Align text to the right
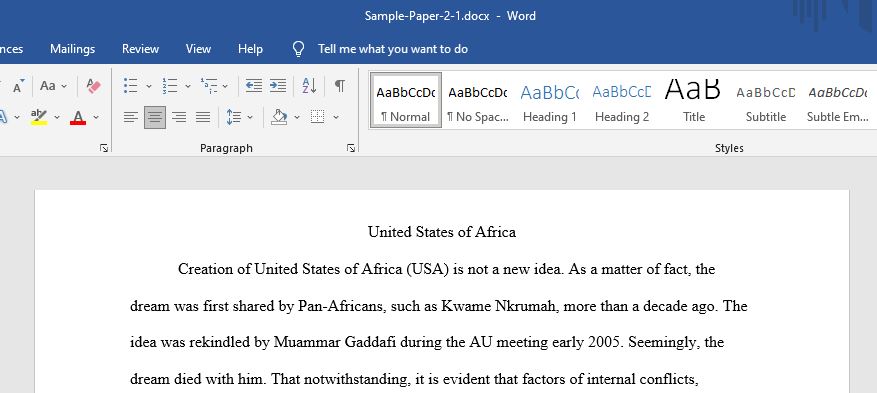 coord(178,117)
